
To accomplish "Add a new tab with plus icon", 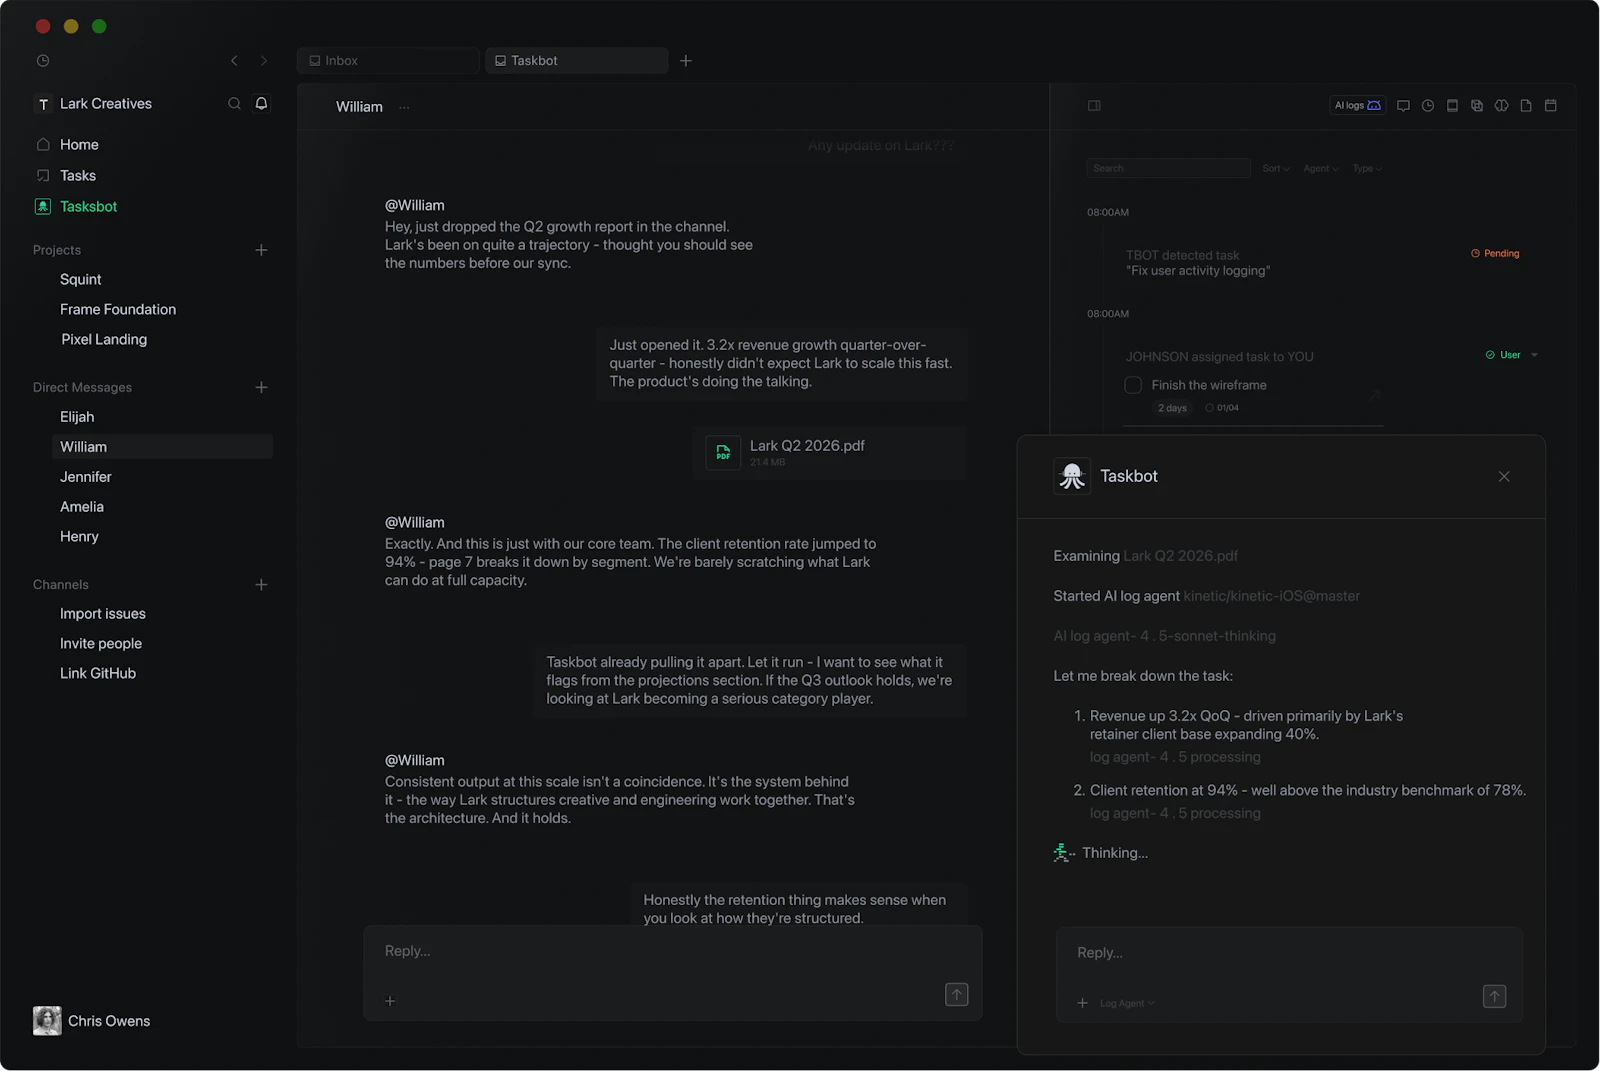I will (x=686, y=61).
